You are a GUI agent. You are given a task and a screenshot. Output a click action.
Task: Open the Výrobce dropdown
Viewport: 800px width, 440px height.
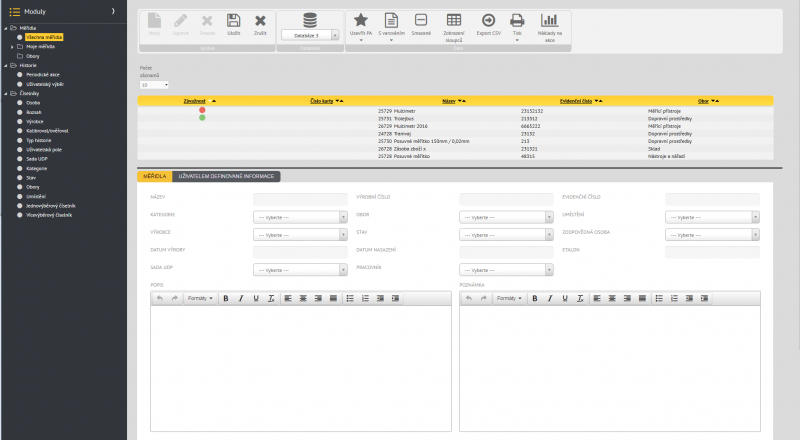(x=300, y=235)
